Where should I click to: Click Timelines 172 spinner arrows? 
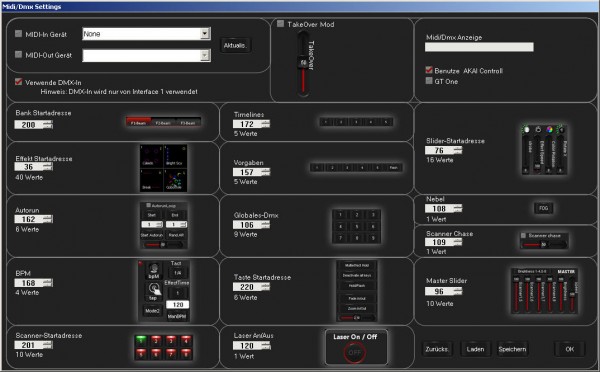pos(266,124)
